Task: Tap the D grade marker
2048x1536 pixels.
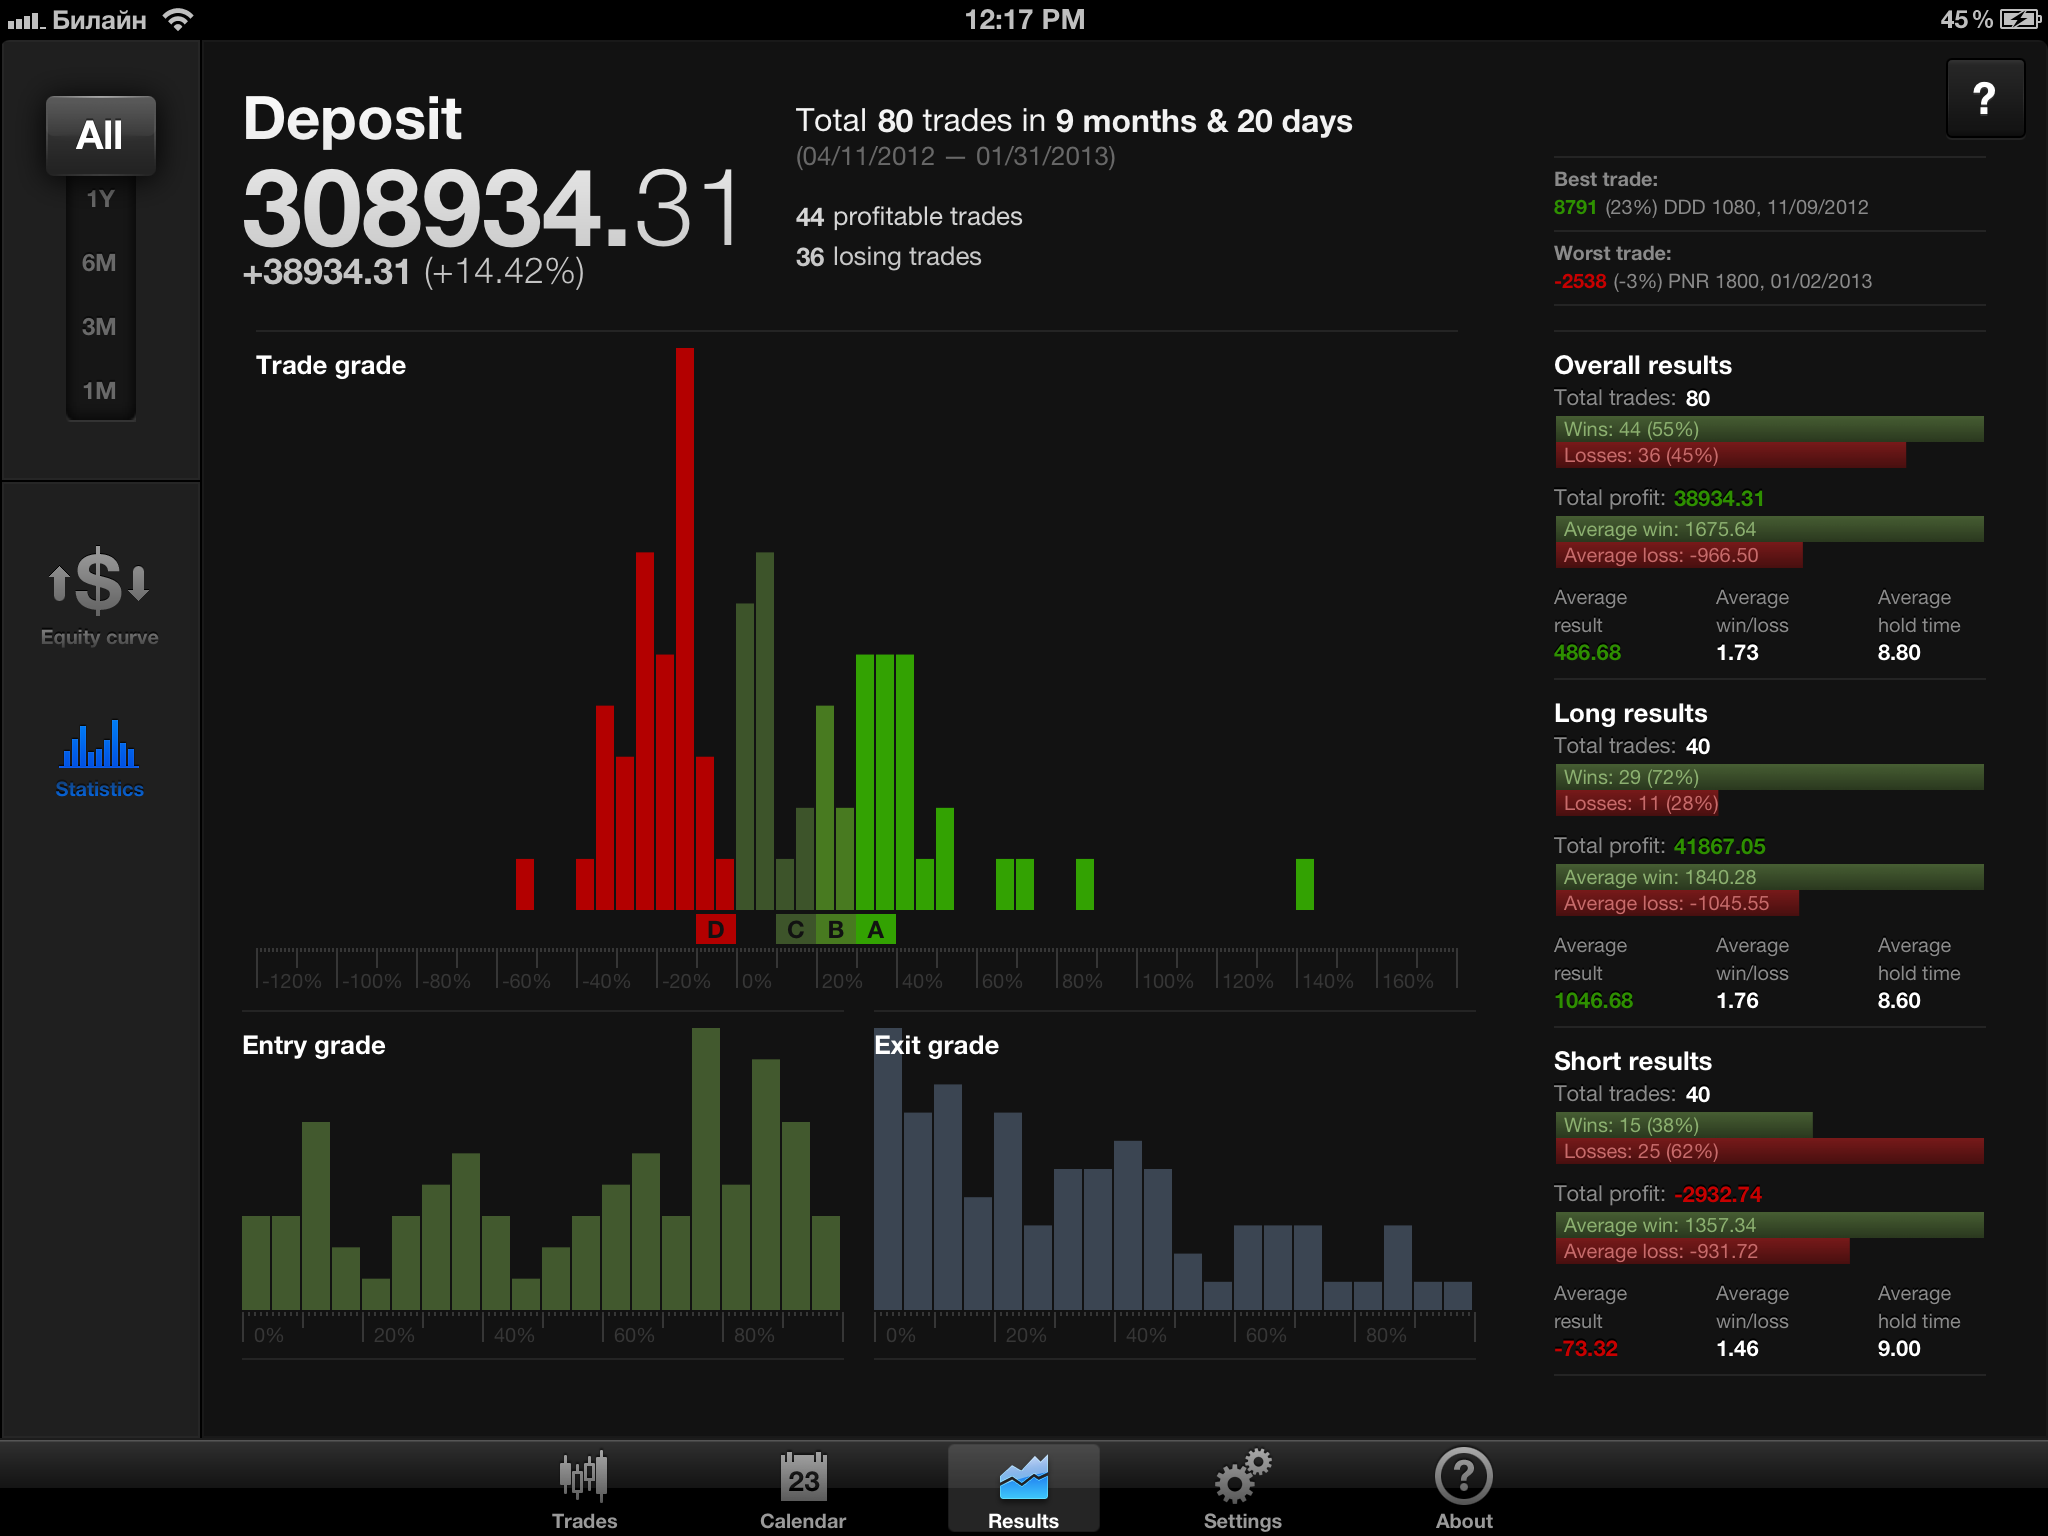Action: pyautogui.click(x=715, y=929)
